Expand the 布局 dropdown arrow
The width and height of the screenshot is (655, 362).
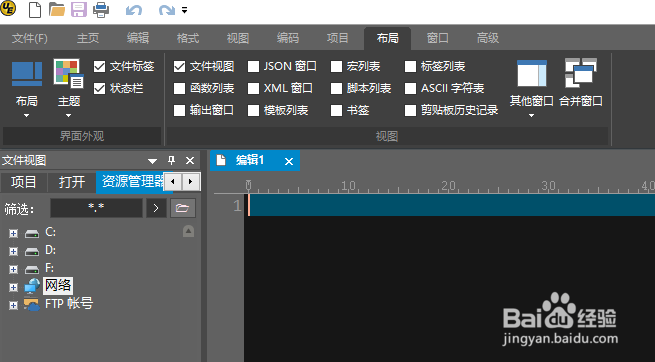[x=27, y=116]
